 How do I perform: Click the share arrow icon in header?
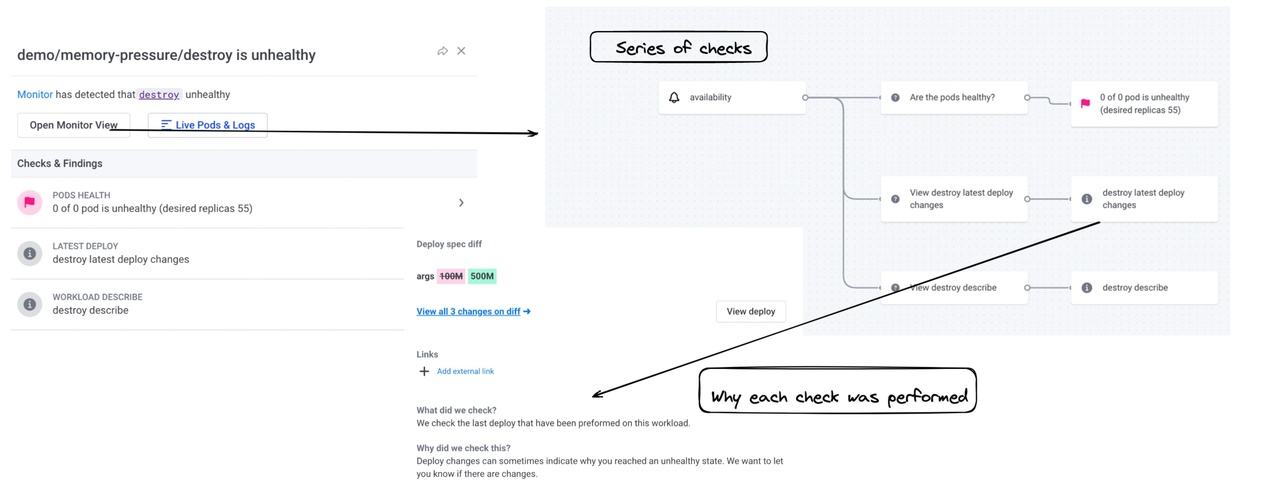pyautogui.click(x=442, y=51)
